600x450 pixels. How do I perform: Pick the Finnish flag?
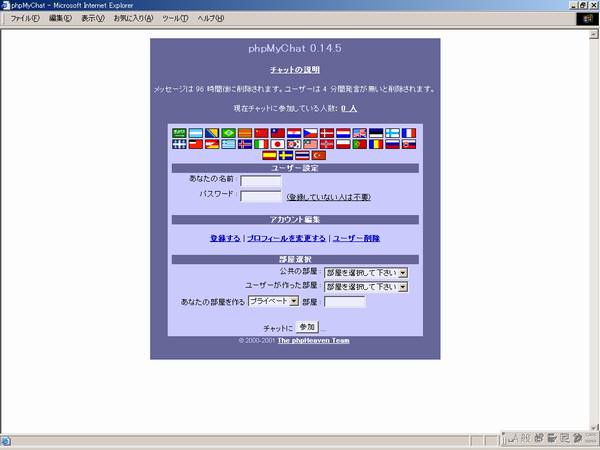pyautogui.click(x=393, y=133)
